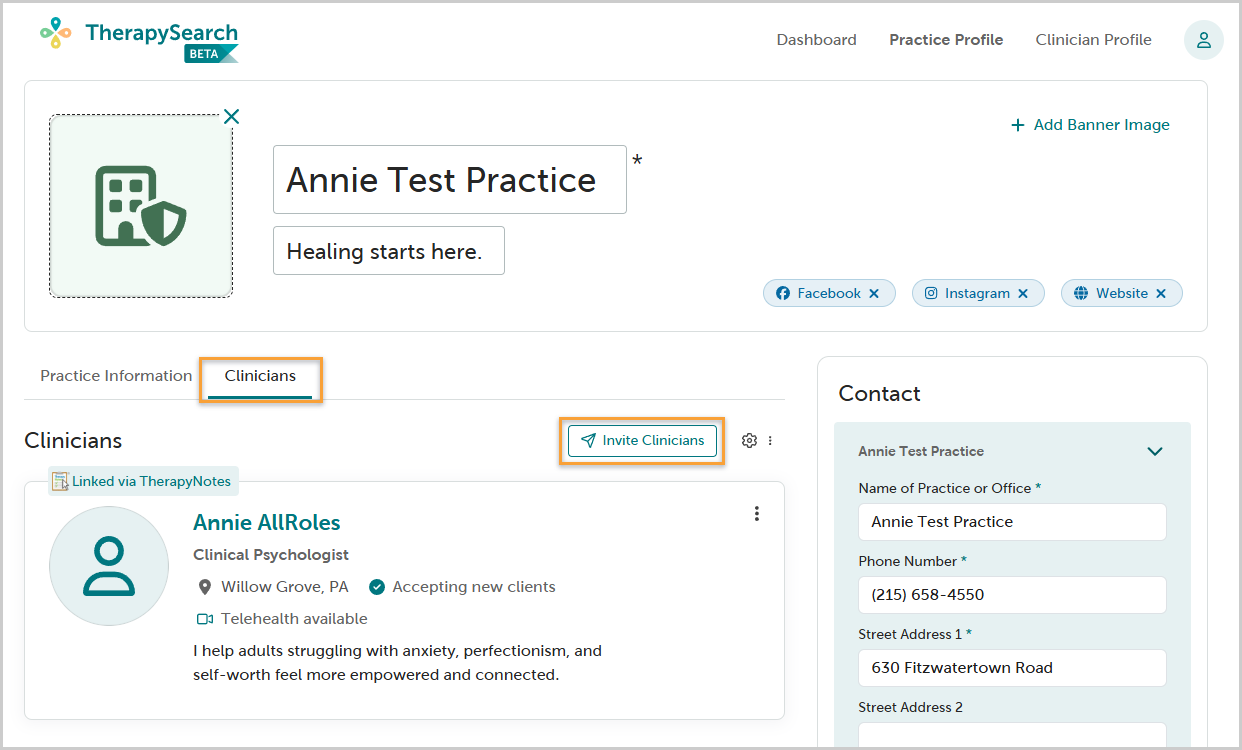Viewport: 1242px width, 750px height.
Task: Open the user account avatar menu
Action: tap(1203, 40)
